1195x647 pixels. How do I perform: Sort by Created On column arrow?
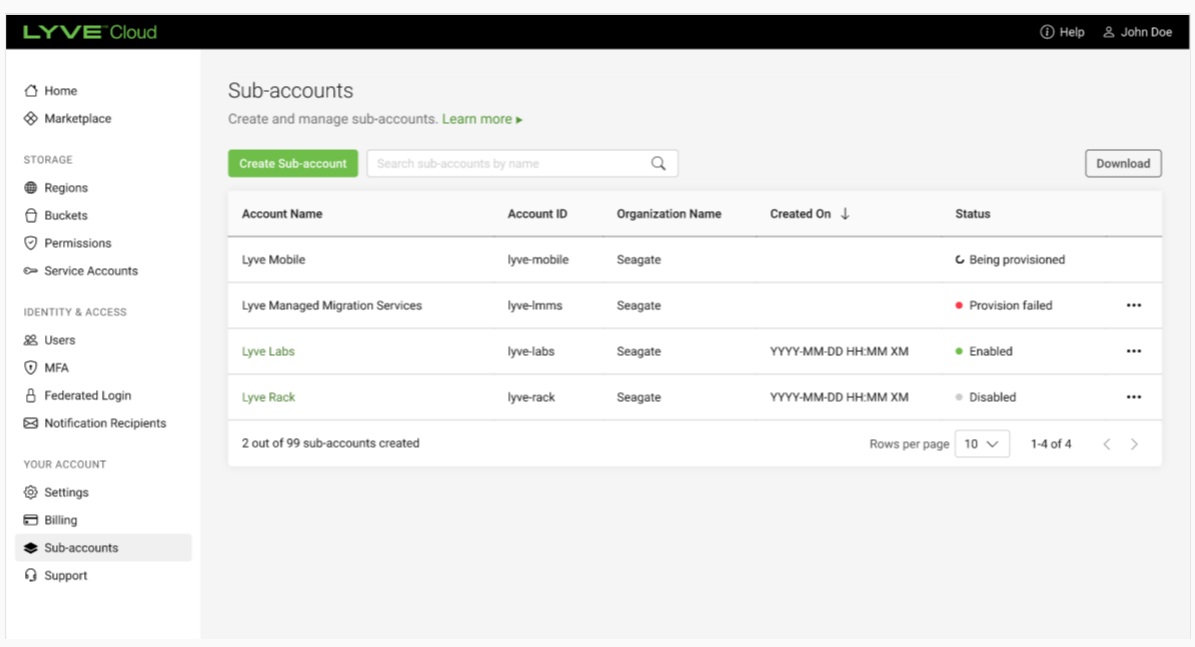(845, 214)
